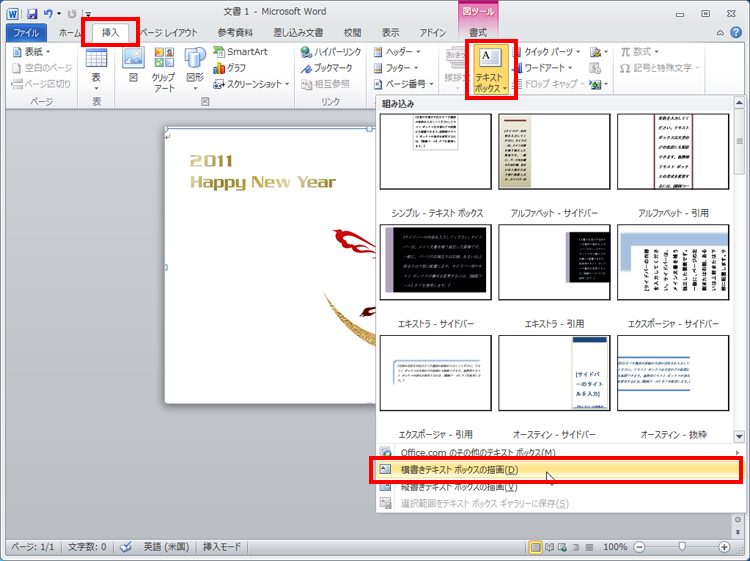Click gallery scrollbar up arrow
The height and width of the screenshot is (561, 750).
tap(739, 103)
